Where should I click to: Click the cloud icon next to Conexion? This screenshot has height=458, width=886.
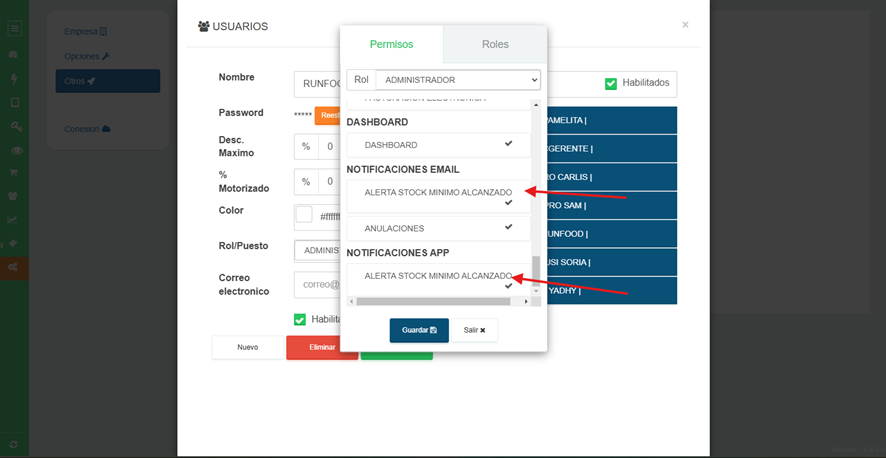click(106, 129)
